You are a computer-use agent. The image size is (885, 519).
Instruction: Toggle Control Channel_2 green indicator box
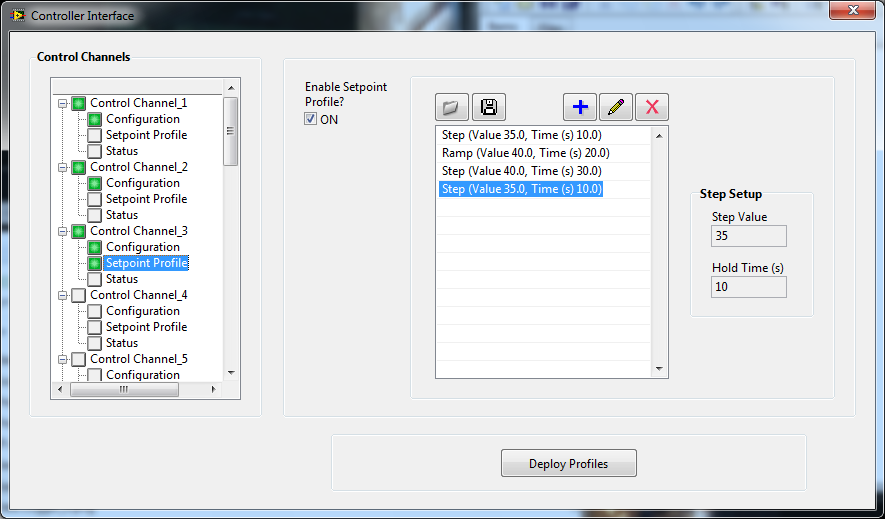click(x=78, y=167)
